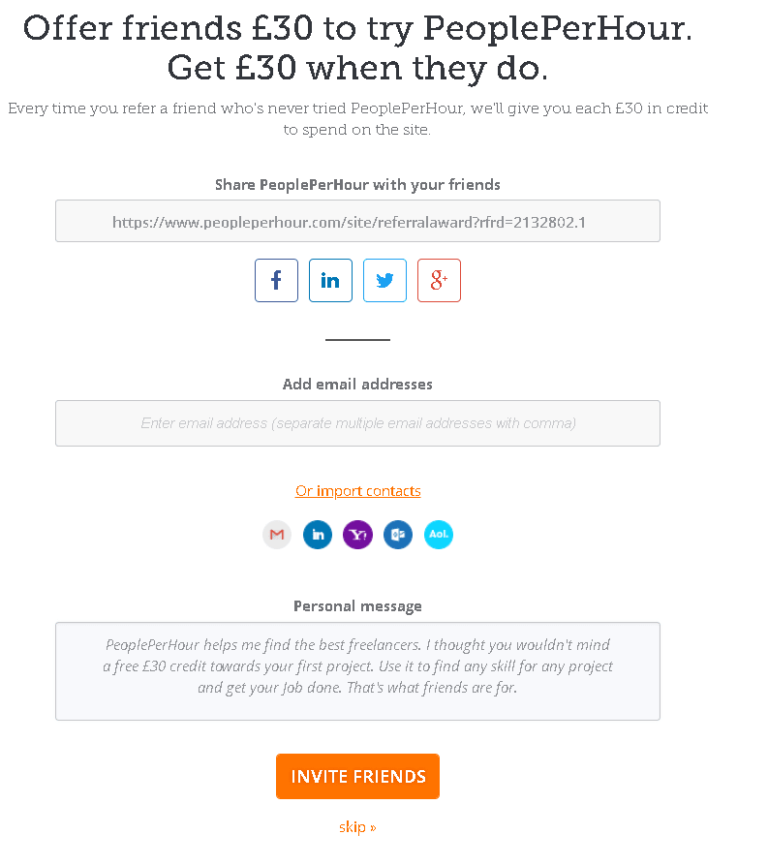Click the 'Every time you refer a friend' paragraph
768x866 pixels.
357,118
